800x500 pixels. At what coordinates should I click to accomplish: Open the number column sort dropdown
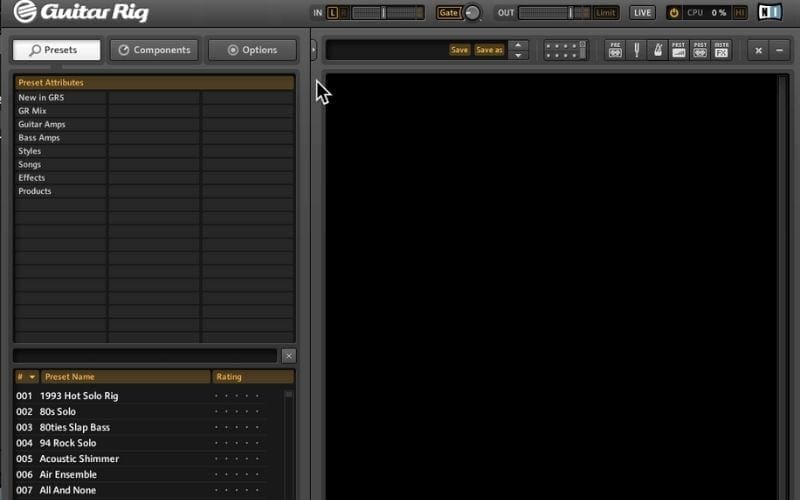tap(27, 377)
